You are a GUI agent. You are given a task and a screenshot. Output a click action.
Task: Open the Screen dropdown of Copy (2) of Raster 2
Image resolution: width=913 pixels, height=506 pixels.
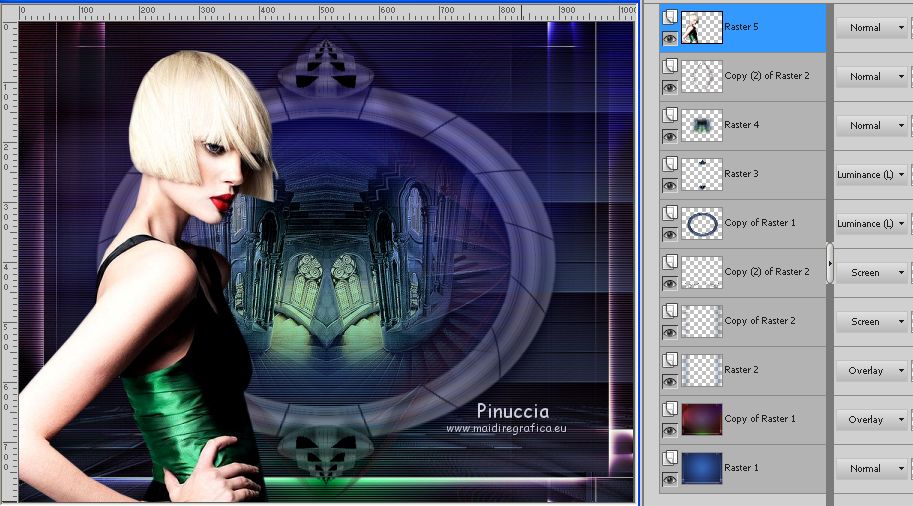[873, 272]
